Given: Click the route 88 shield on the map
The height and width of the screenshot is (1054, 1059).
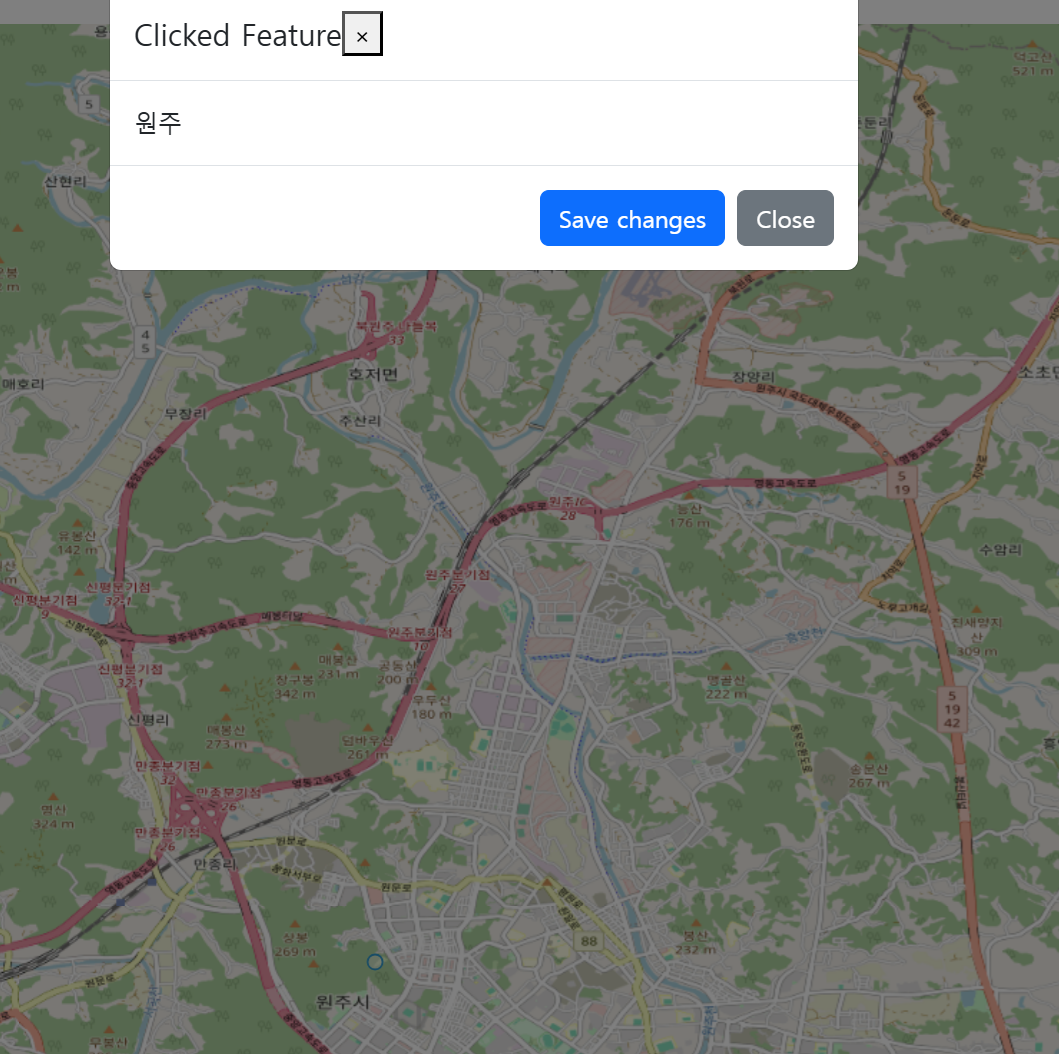Looking at the screenshot, I should 589,941.
